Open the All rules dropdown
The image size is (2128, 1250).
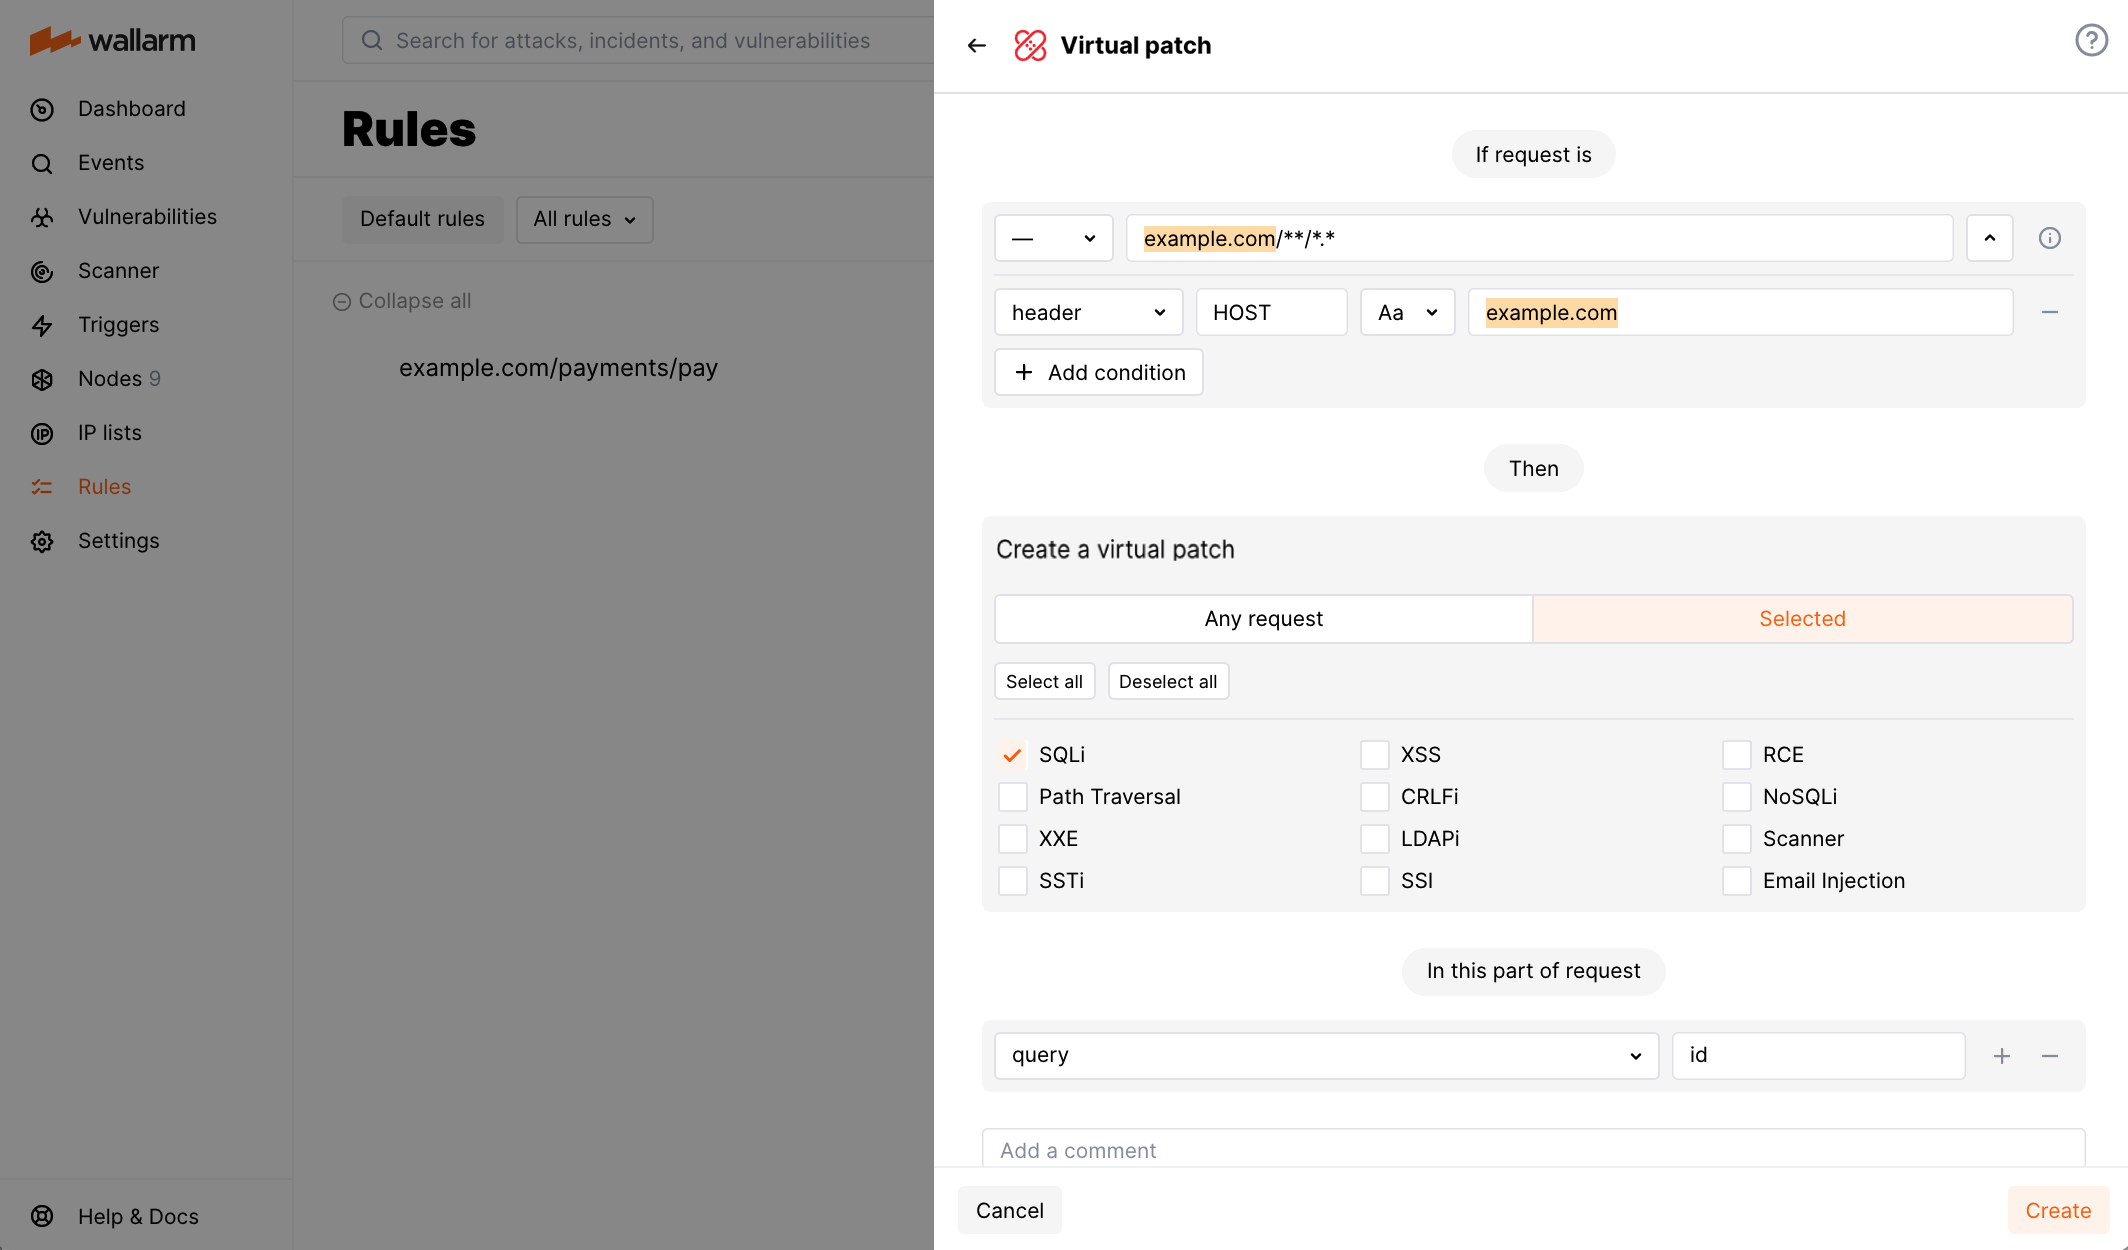[x=584, y=219]
